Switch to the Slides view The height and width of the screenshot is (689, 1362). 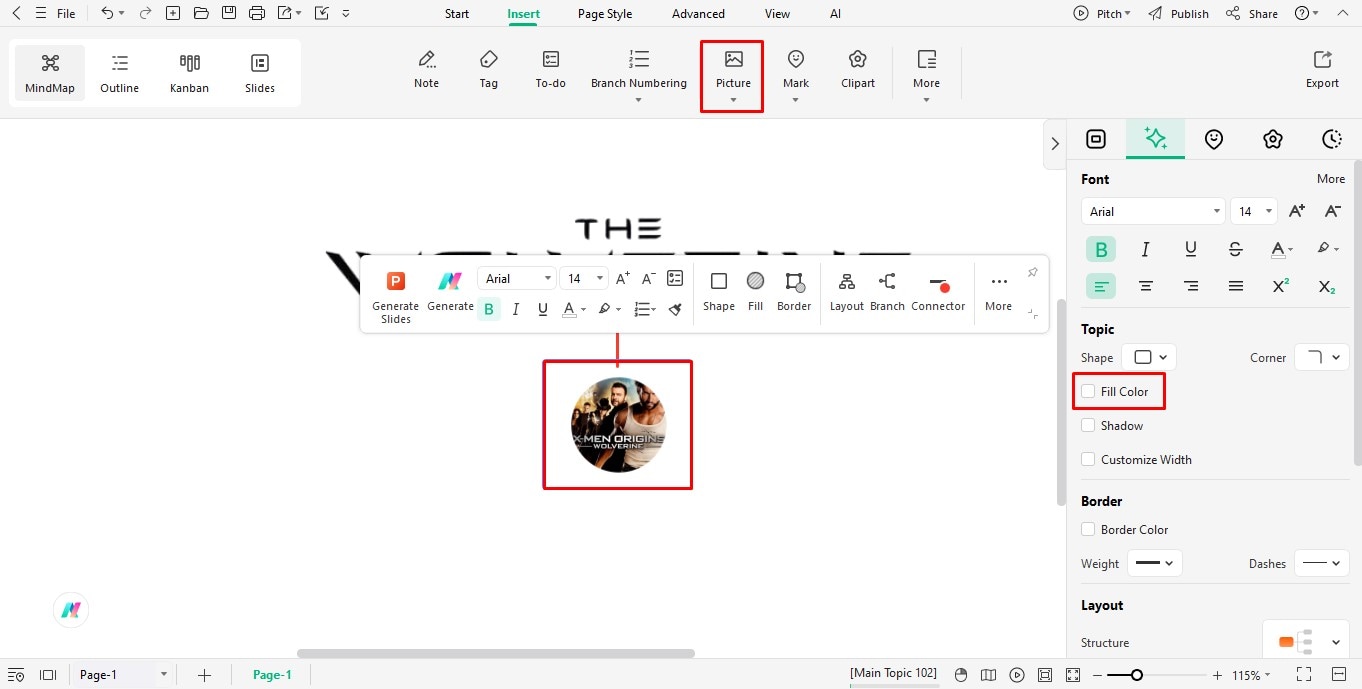(260, 74)
